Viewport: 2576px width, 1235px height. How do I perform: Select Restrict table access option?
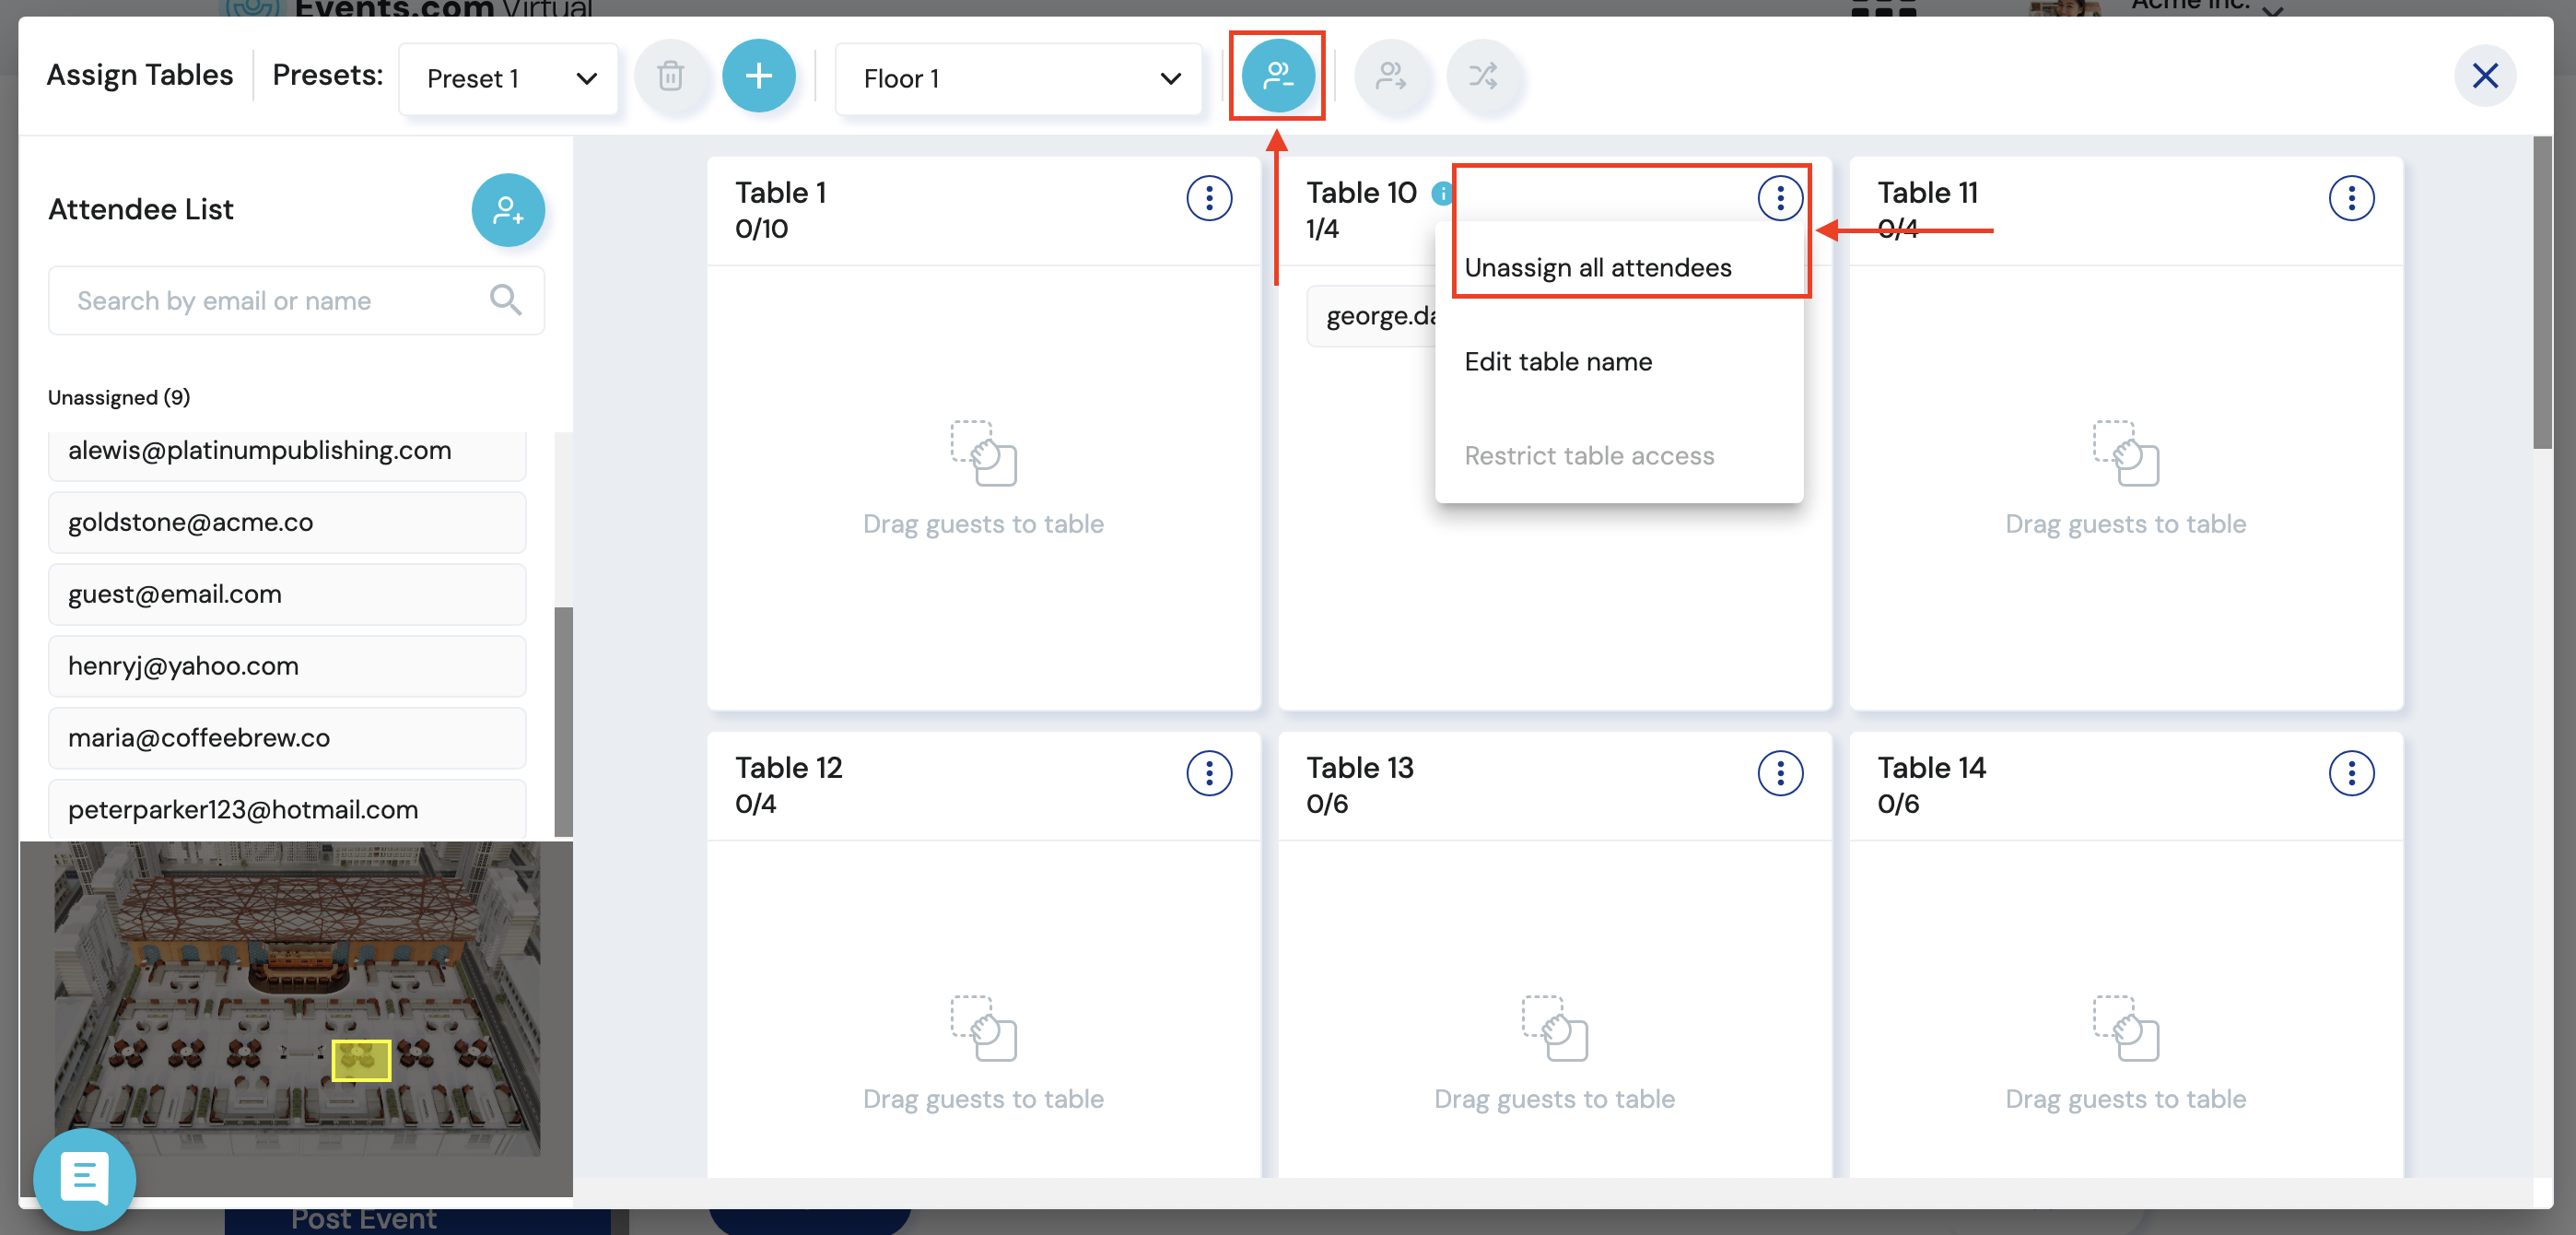click(1588, 456)
